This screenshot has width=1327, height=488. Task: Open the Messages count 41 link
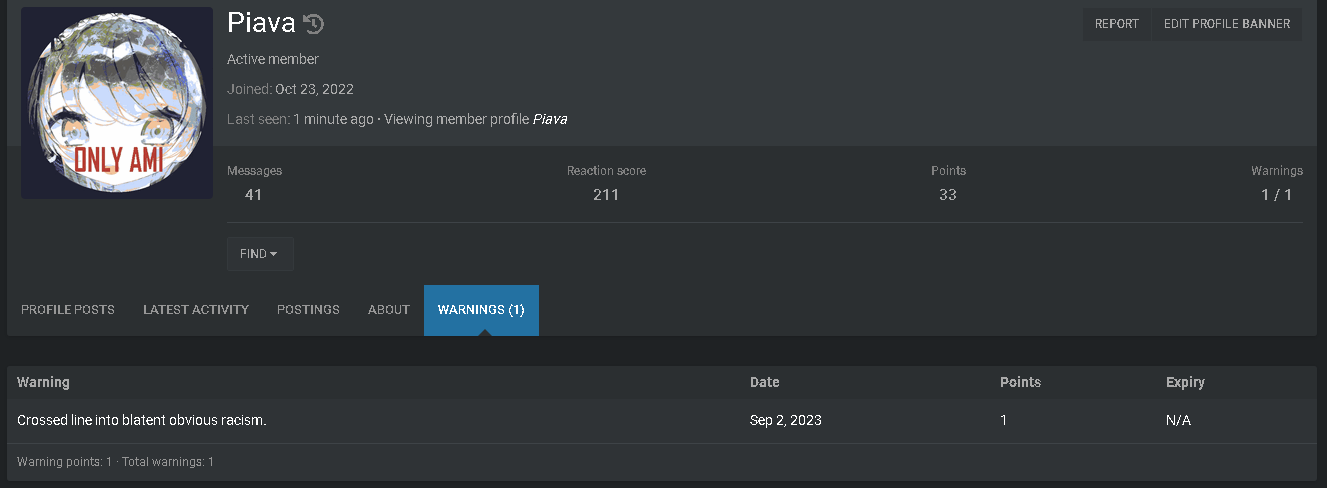[253, 195]
